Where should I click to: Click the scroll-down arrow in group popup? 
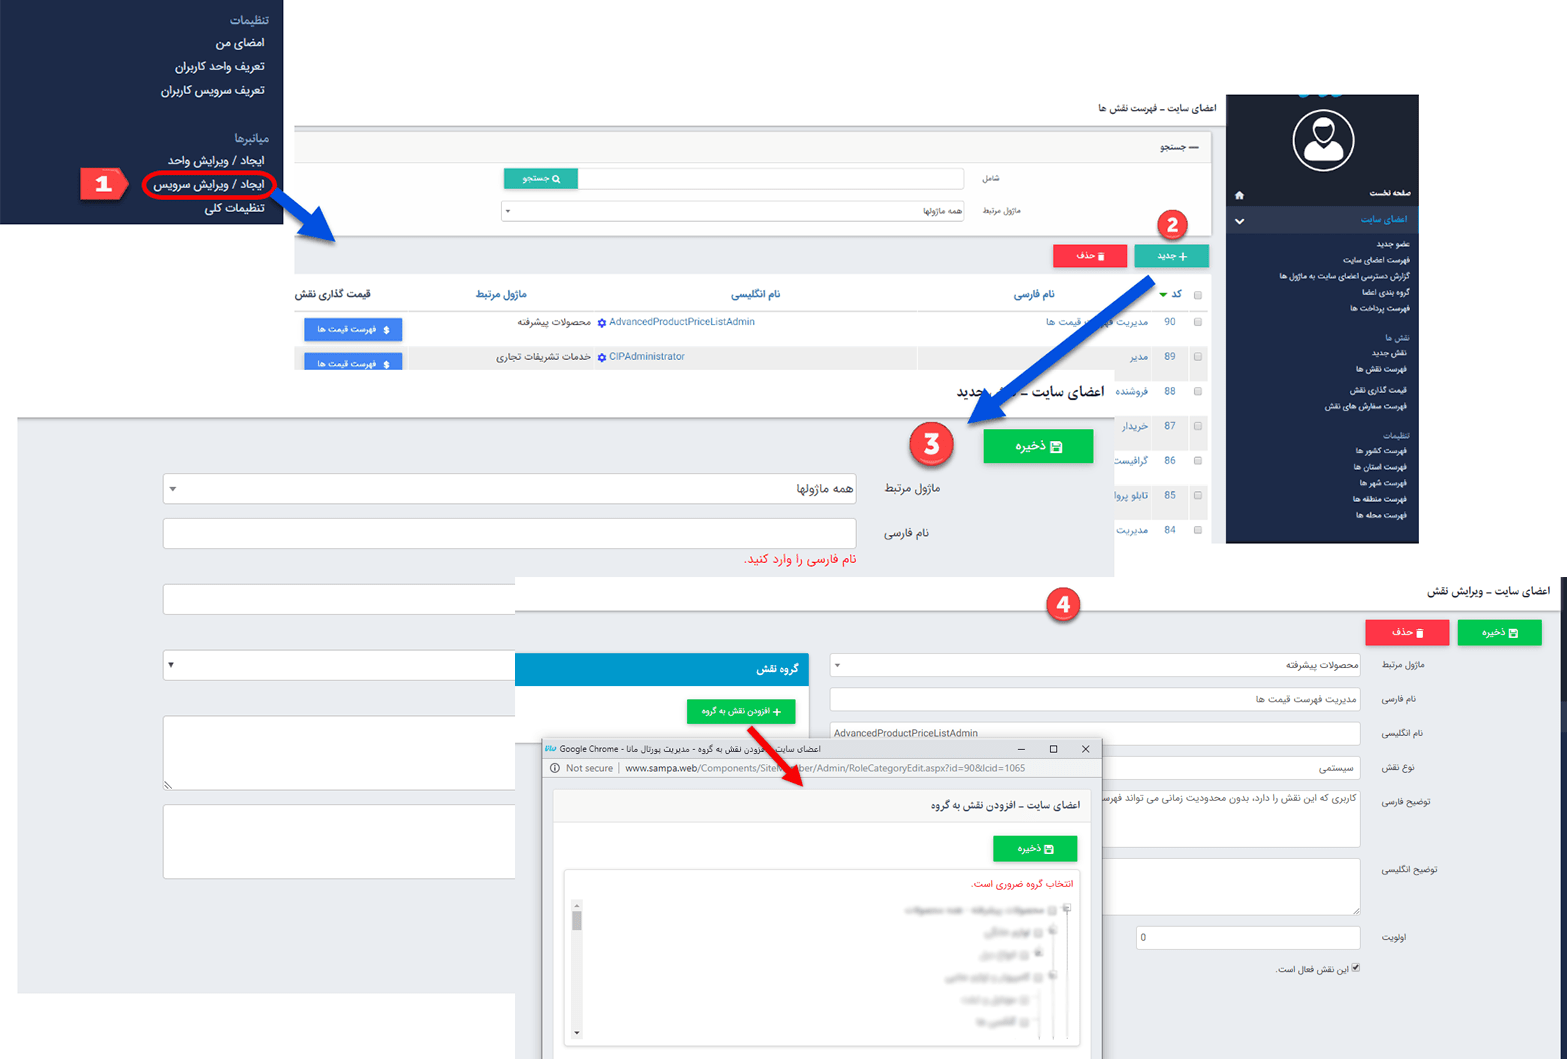[x=577, y=1033]
